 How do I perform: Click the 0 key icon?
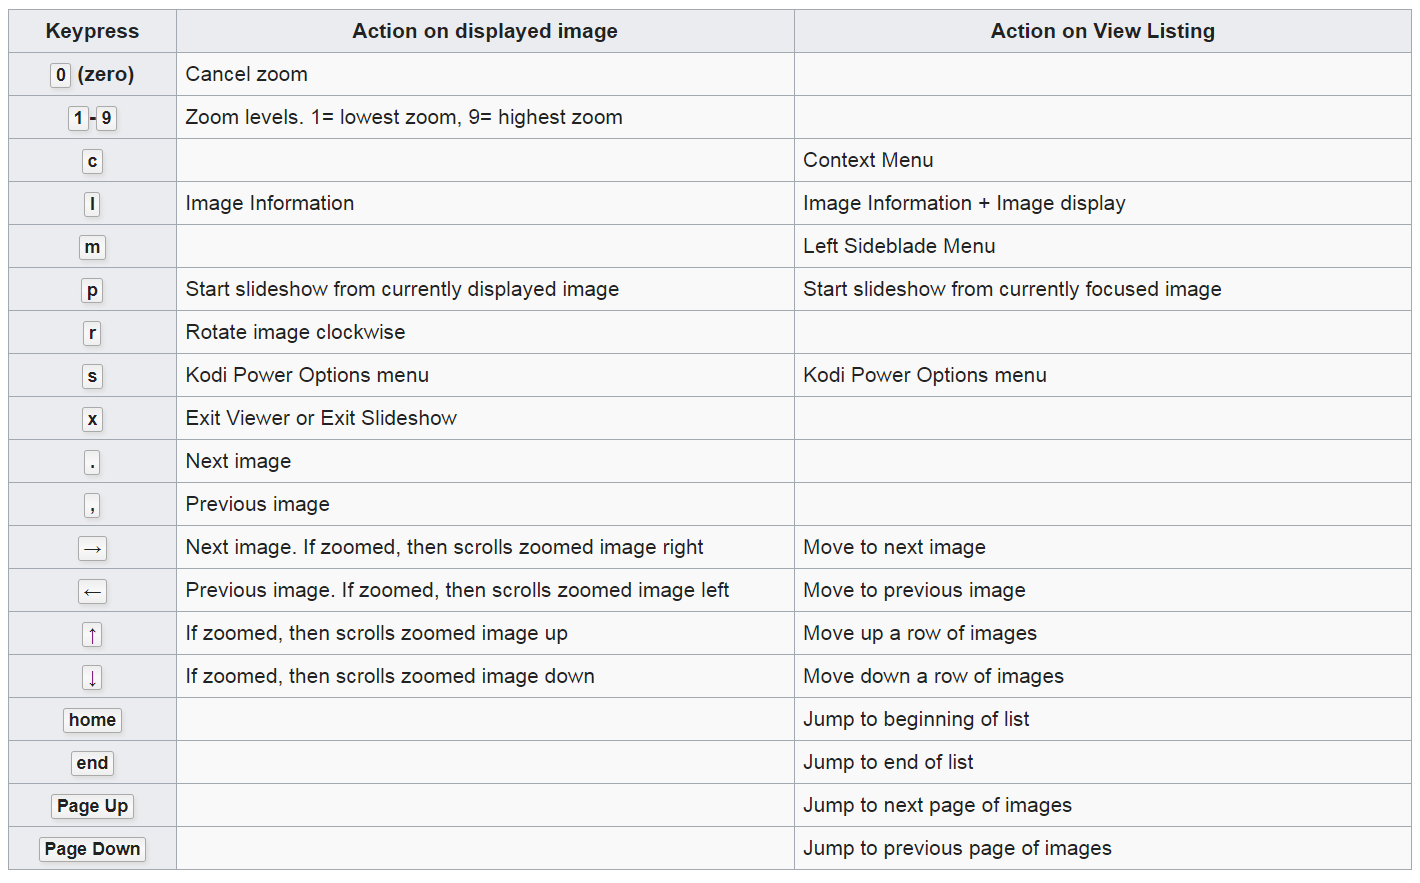(x=61, y=75)
